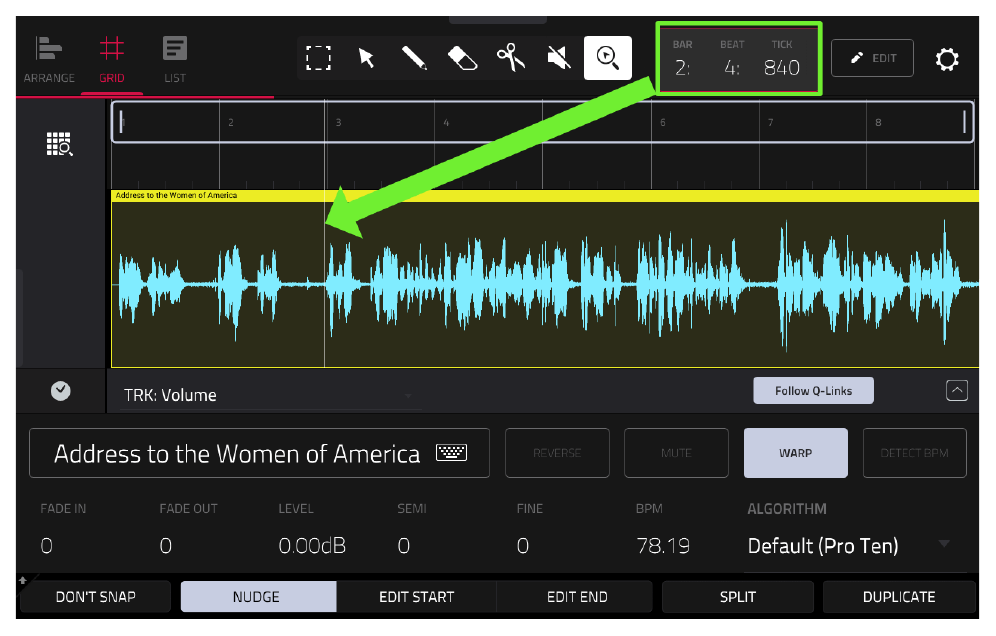The image size is (996, 636).
Task: Toggle Follow Q-Links
Action: pos(813,391)
